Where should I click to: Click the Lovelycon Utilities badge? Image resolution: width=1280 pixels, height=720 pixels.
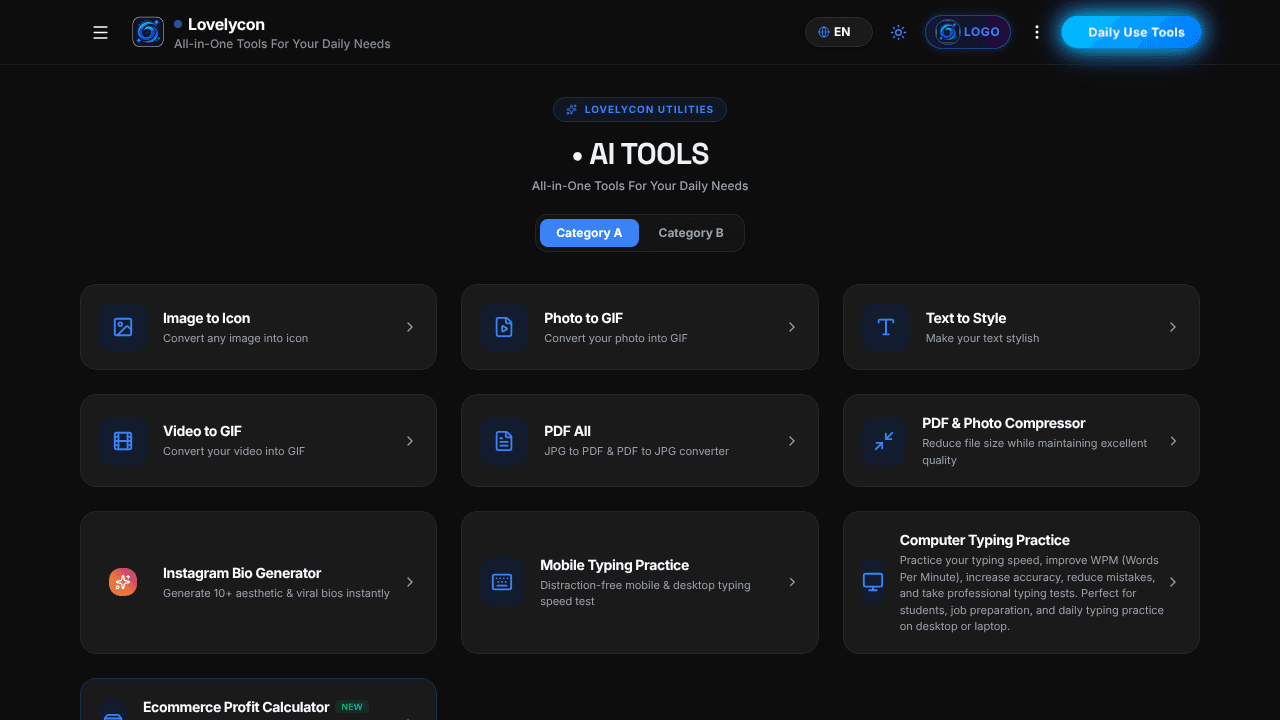pyautogui.click(x=640, y=110)
